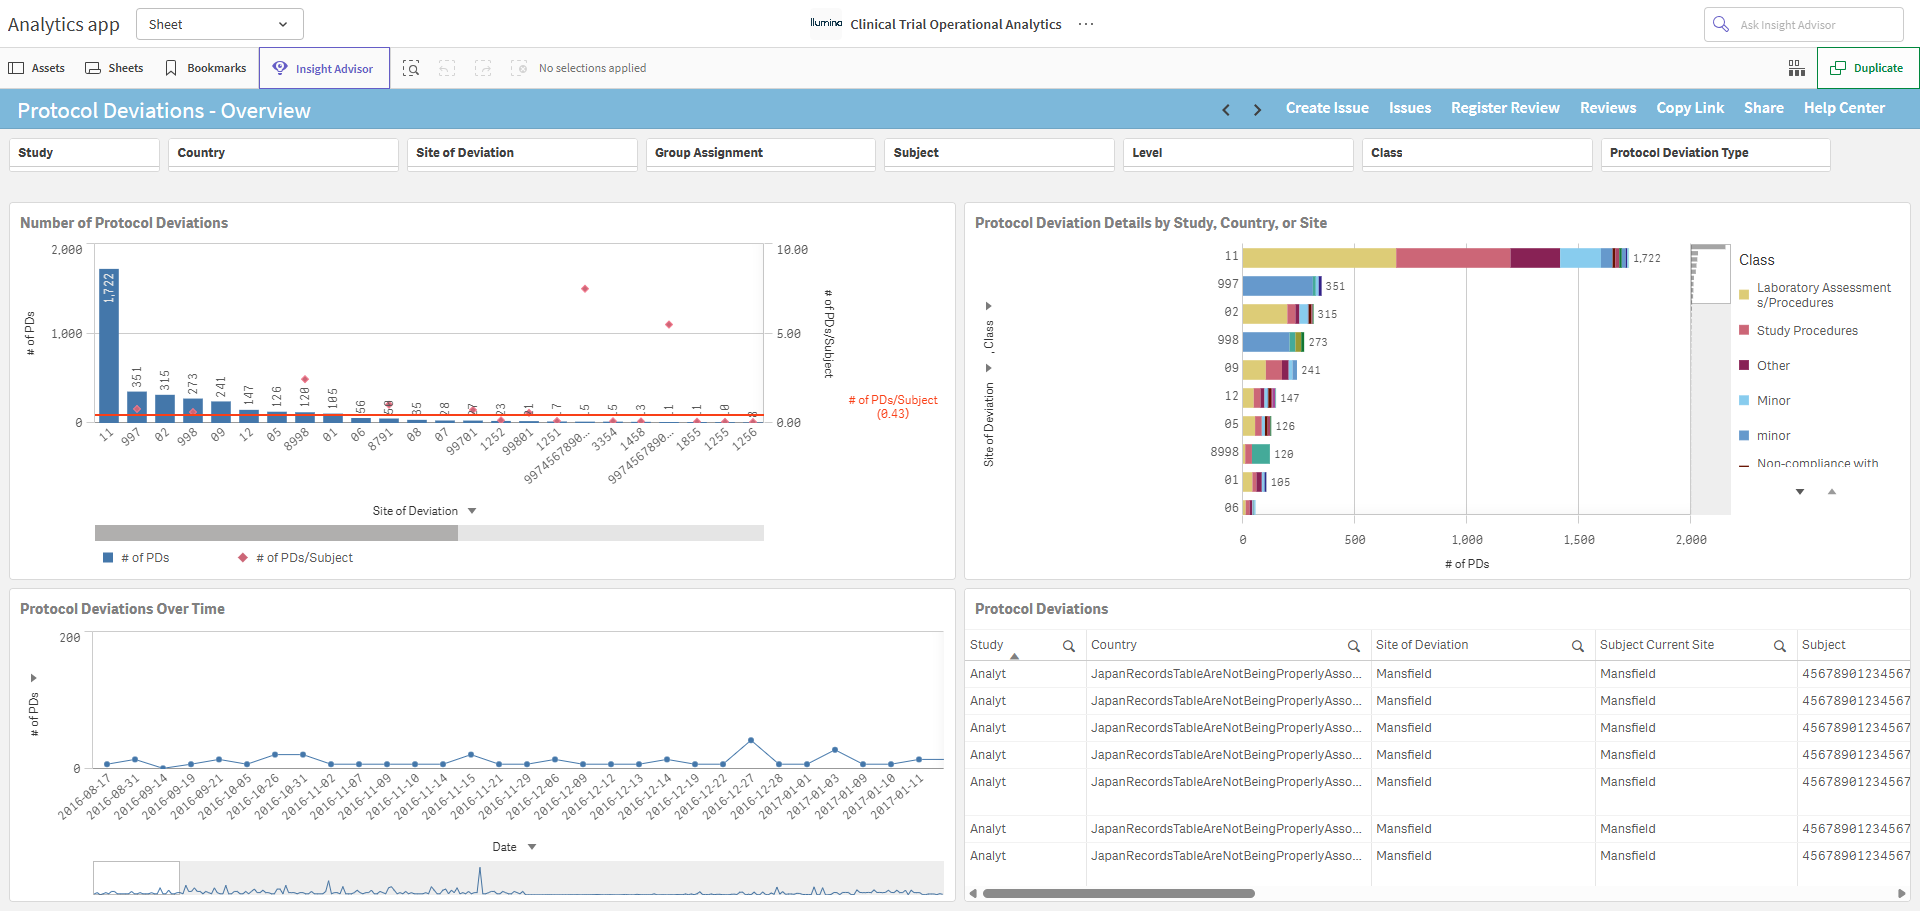Search the Site of Deviation column
The height and width of the screenshot is (911, 1920).
(x=1578, y=646)
